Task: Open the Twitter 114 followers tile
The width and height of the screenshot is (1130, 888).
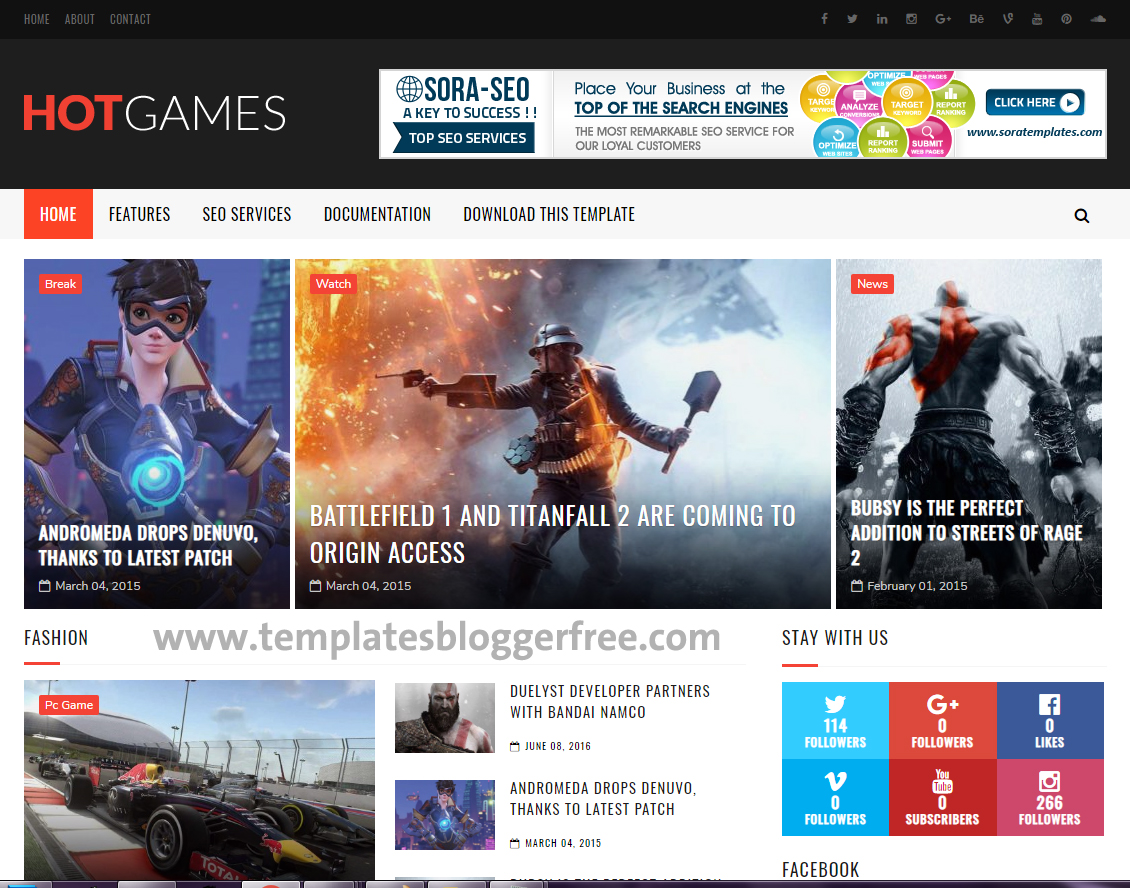Action: (835, 721)
